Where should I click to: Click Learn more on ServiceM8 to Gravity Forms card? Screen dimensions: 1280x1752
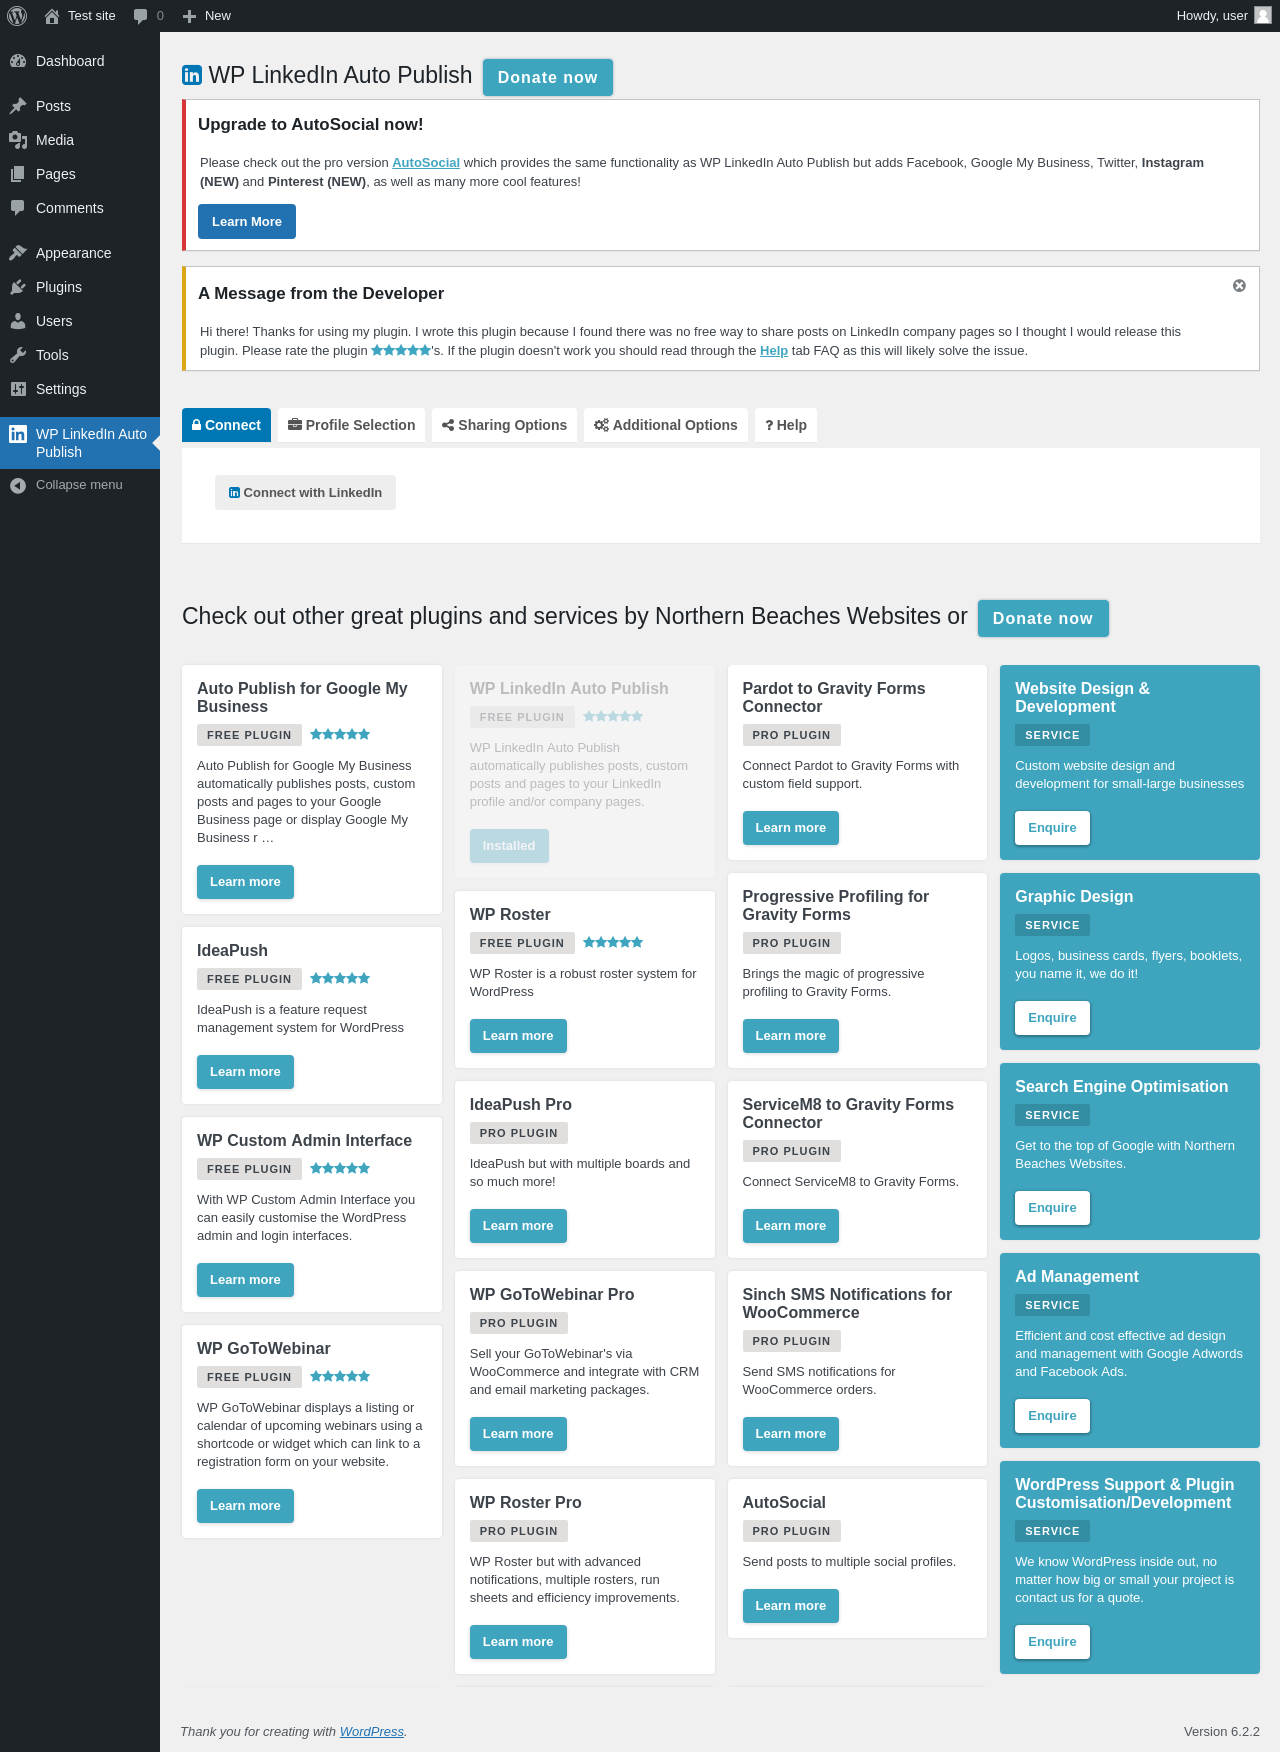(791, 1226)
